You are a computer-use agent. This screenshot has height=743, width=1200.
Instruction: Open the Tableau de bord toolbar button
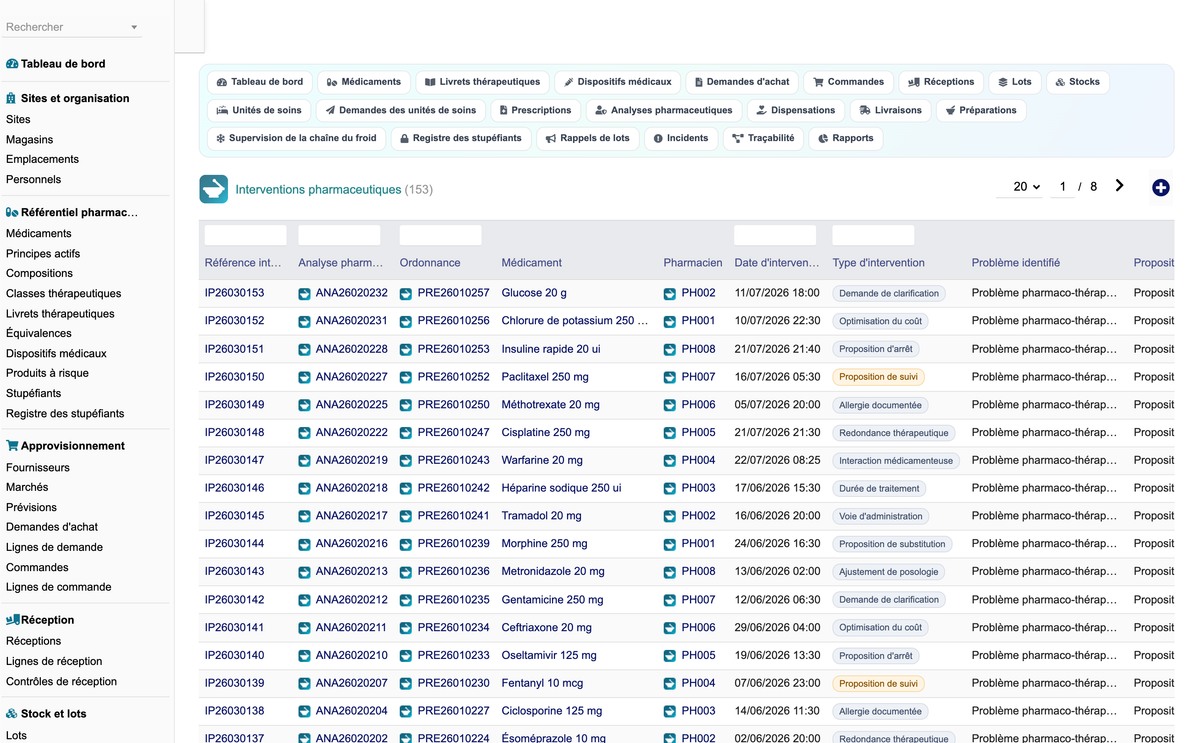pyautogui.click(x=260, y=82)
